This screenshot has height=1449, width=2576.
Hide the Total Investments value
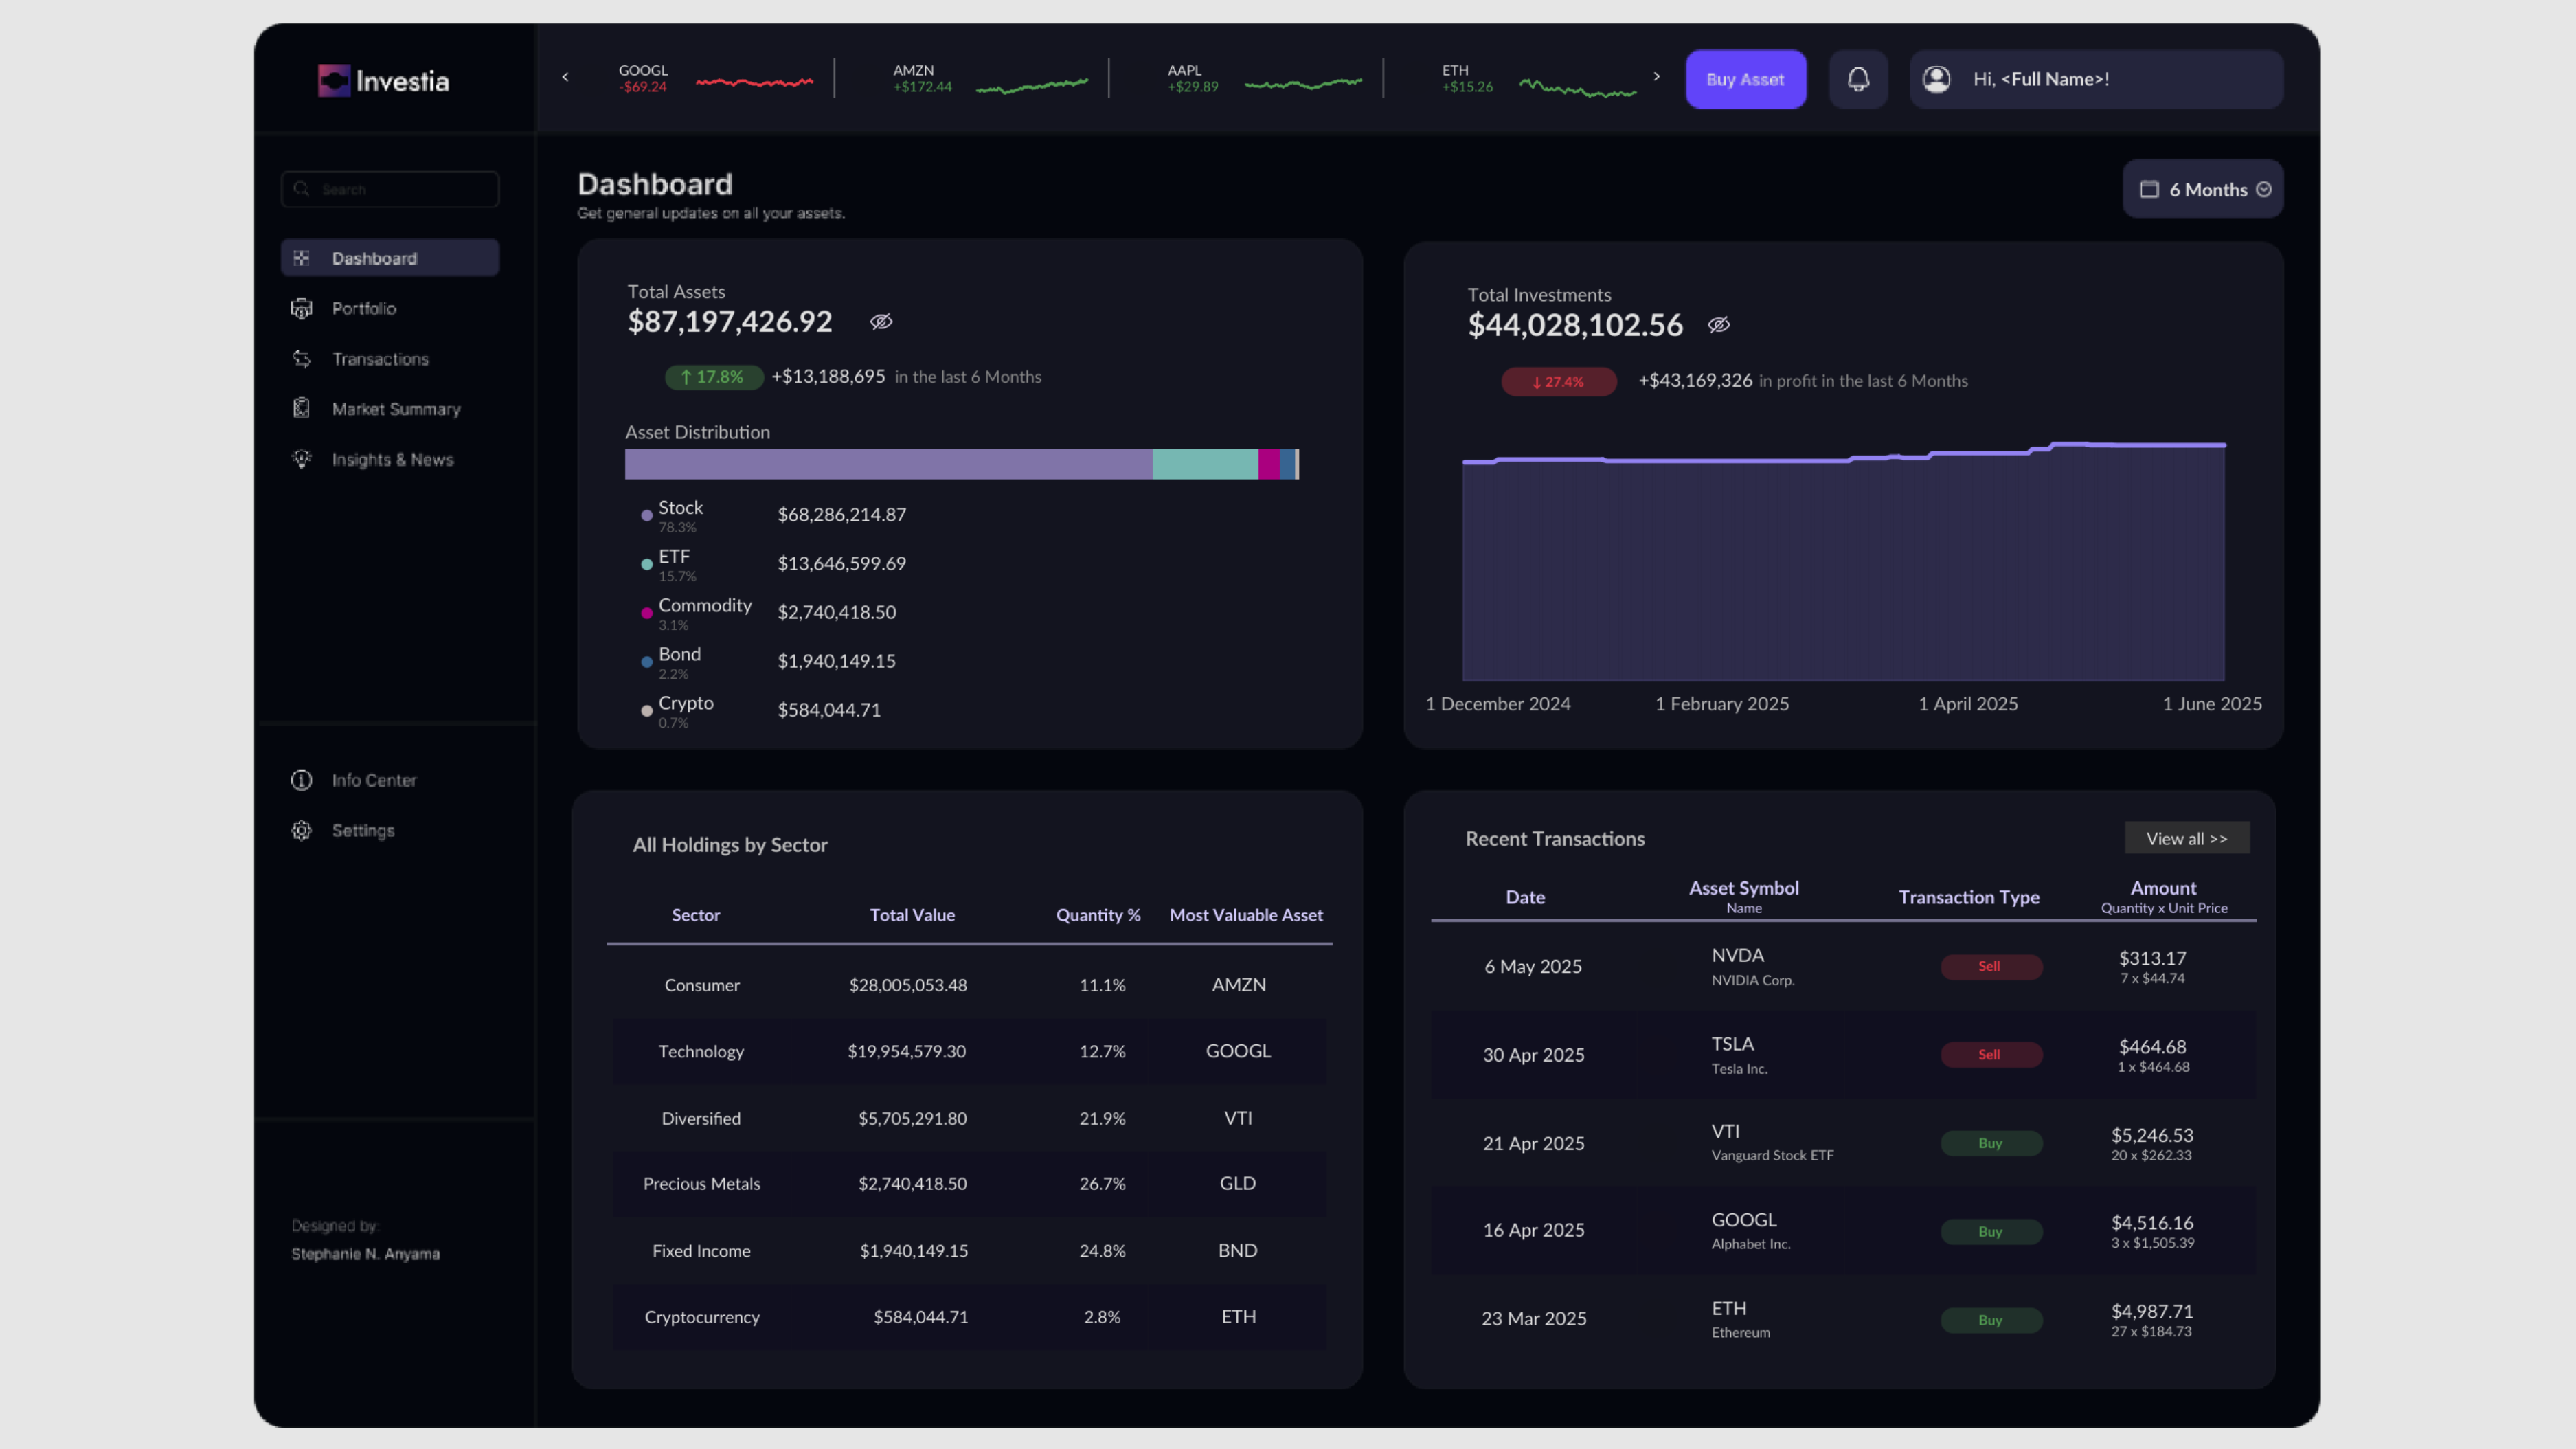click(x=1718, y=325)
